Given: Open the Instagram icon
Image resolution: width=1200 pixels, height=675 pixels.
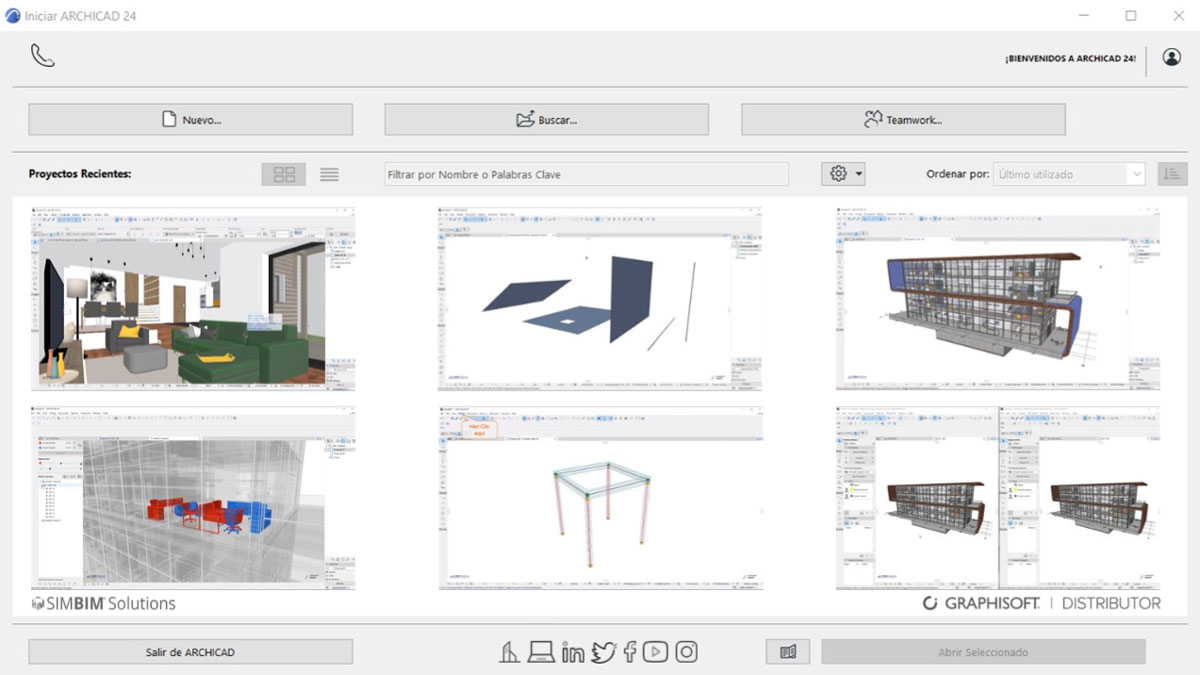Looking at the screenshot, I should pos(686,652).
